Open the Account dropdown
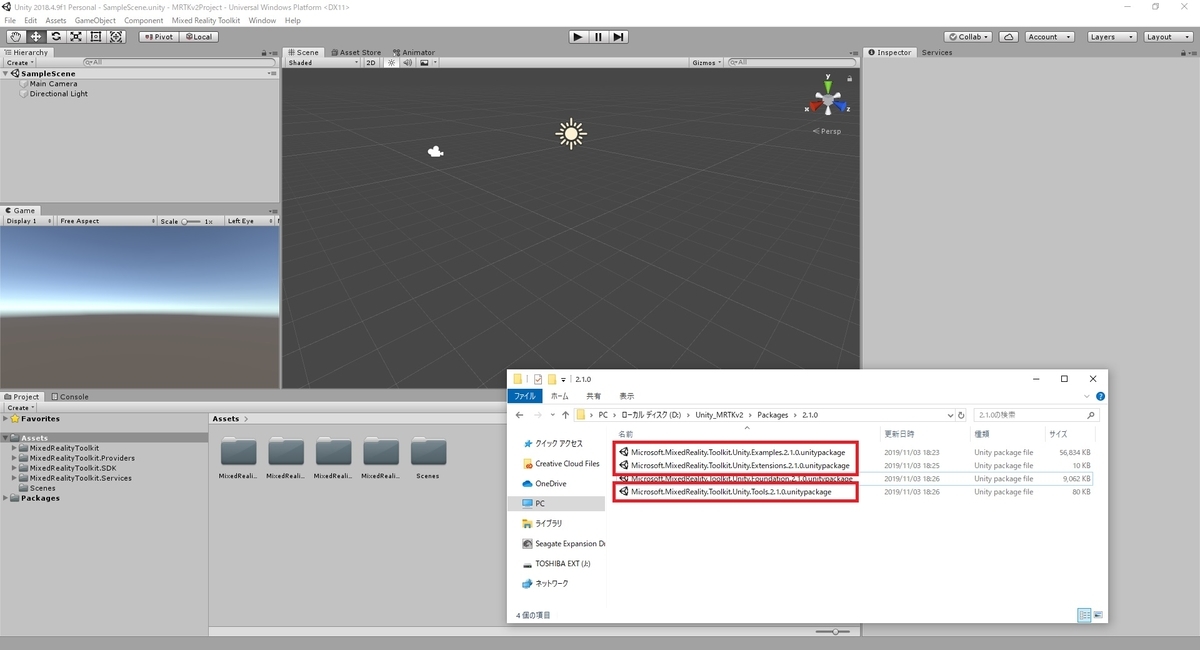Screen dimensions: 1200x650 click(1049, 37)
